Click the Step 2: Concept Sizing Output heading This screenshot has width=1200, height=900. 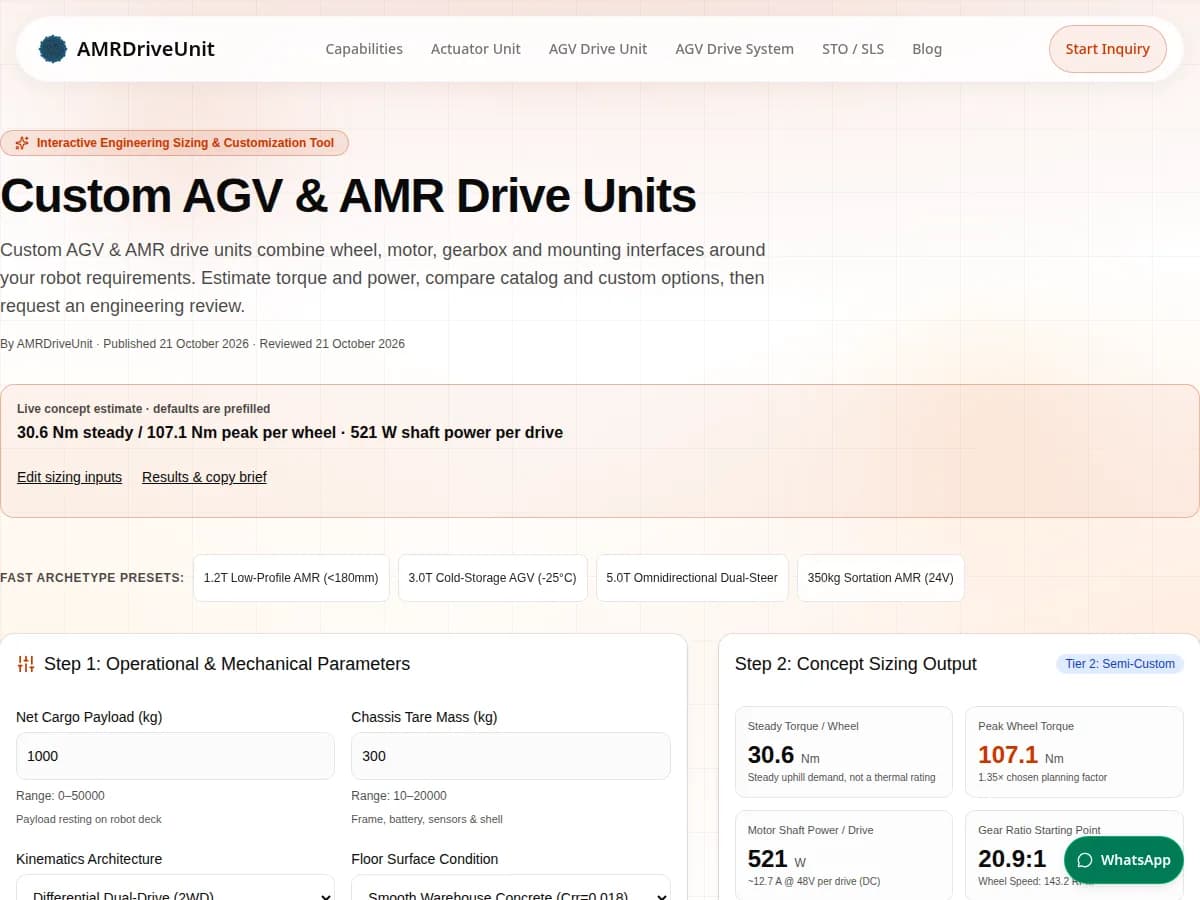[856, 664]
